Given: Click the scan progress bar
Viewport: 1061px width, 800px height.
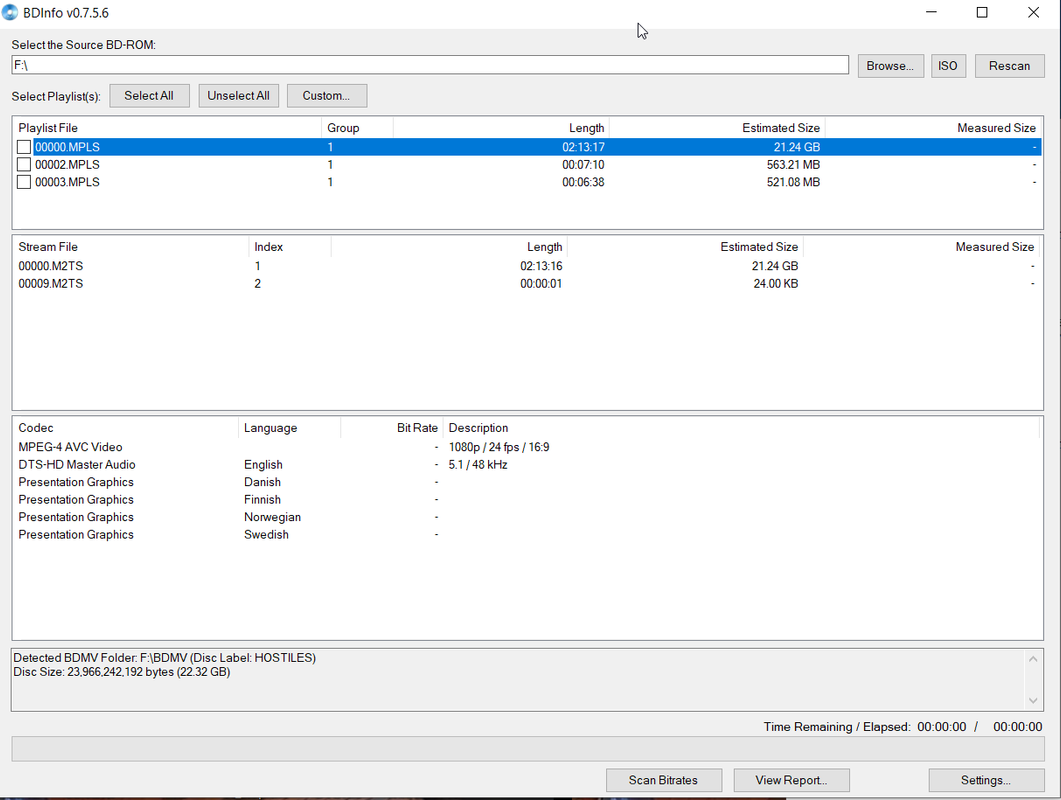Looking at the screenshot, I should [528, 749].
